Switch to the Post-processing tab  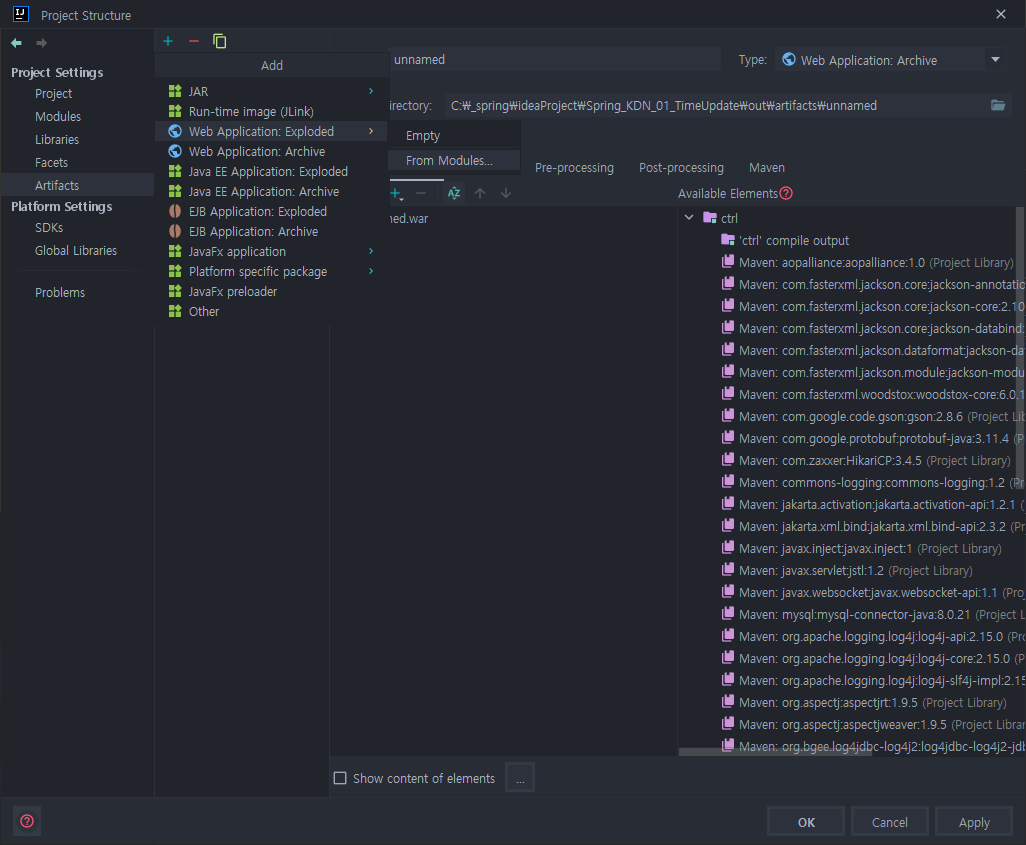point(681,168)
